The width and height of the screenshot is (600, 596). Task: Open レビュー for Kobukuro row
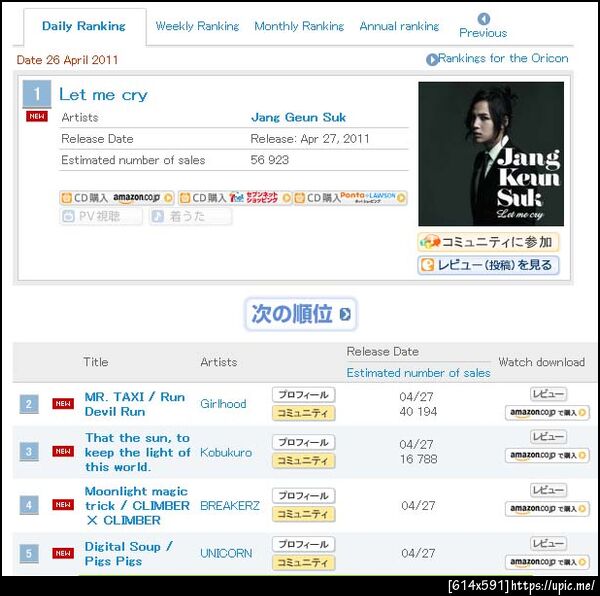point(548,436)
